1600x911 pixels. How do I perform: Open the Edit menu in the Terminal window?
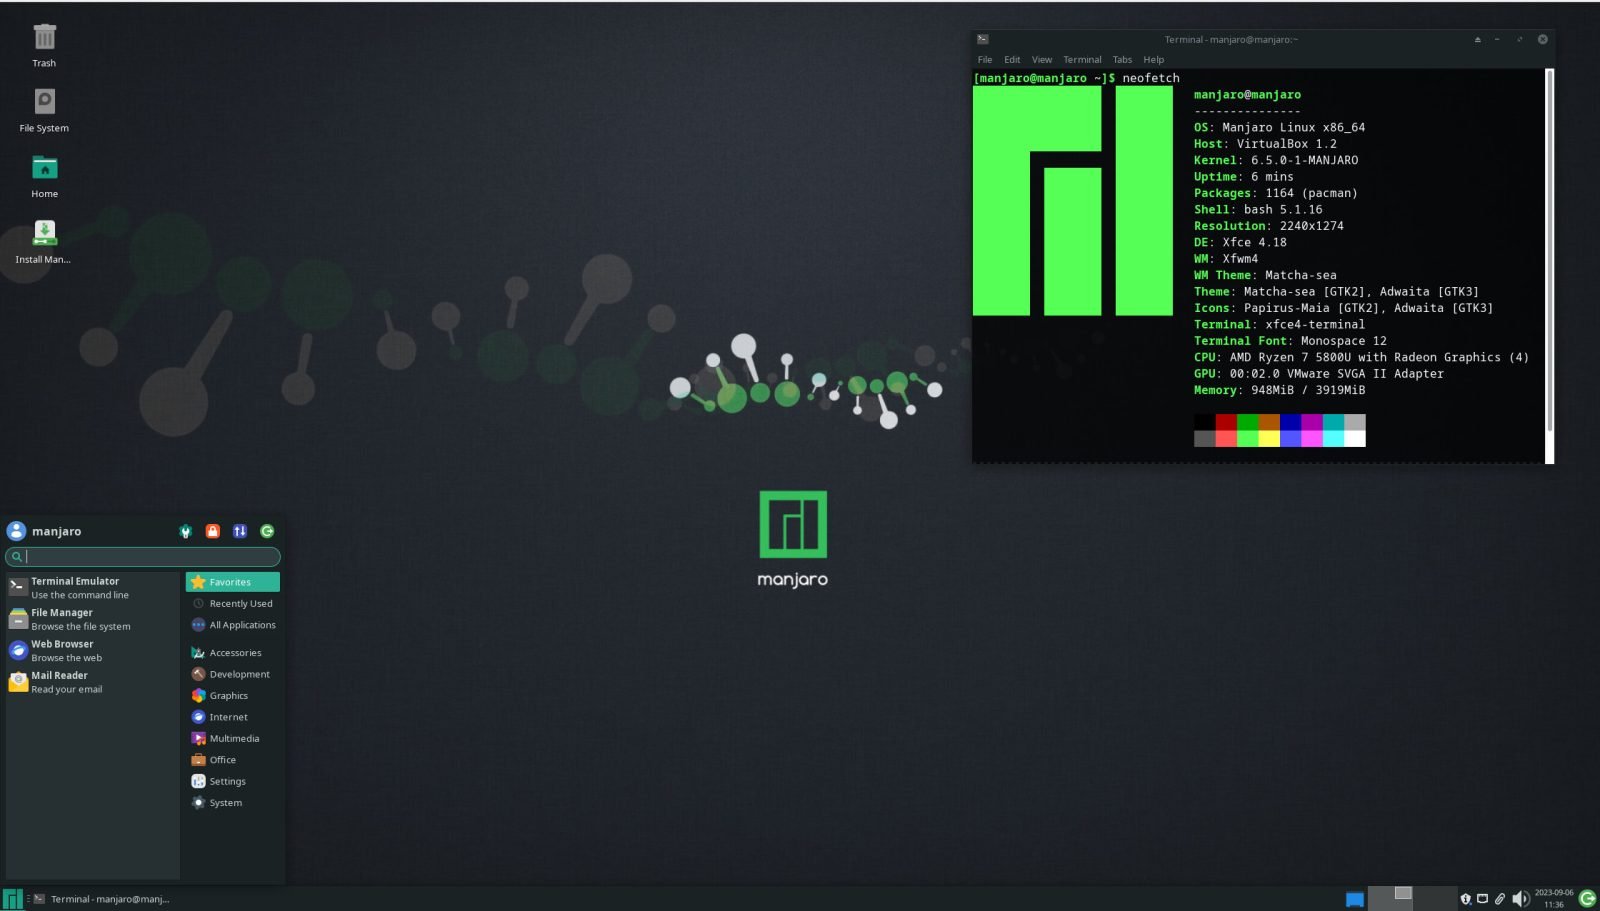point(1011,59)
